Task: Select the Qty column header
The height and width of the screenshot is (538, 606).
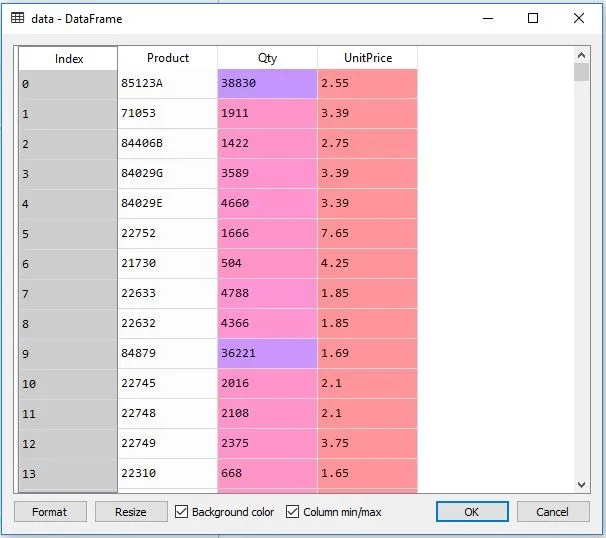Action: click(x=267, y=58)
